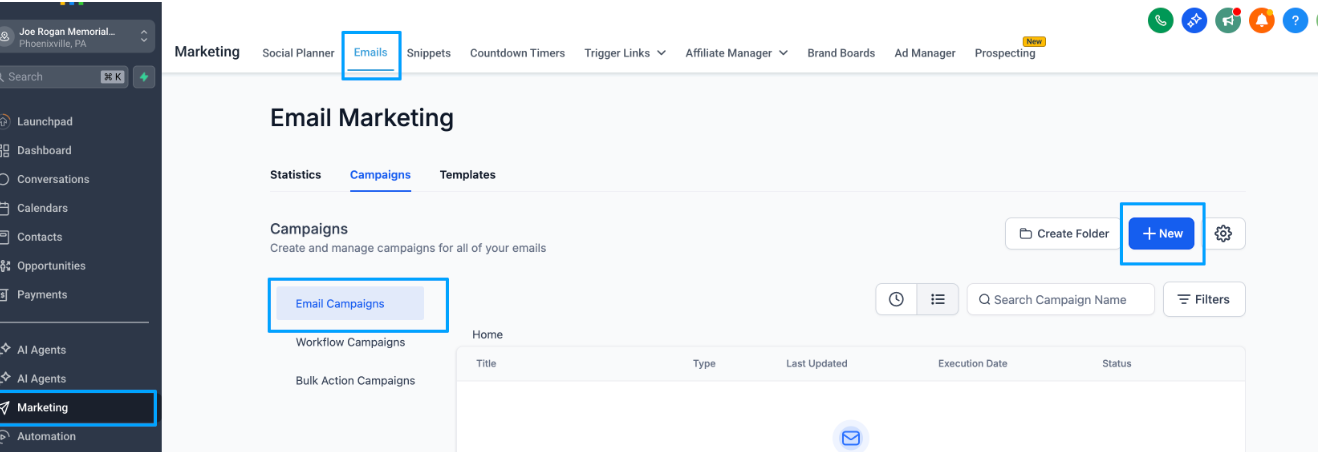
Task: Open campaign settings gear icon
Action: click(1223, 234)
